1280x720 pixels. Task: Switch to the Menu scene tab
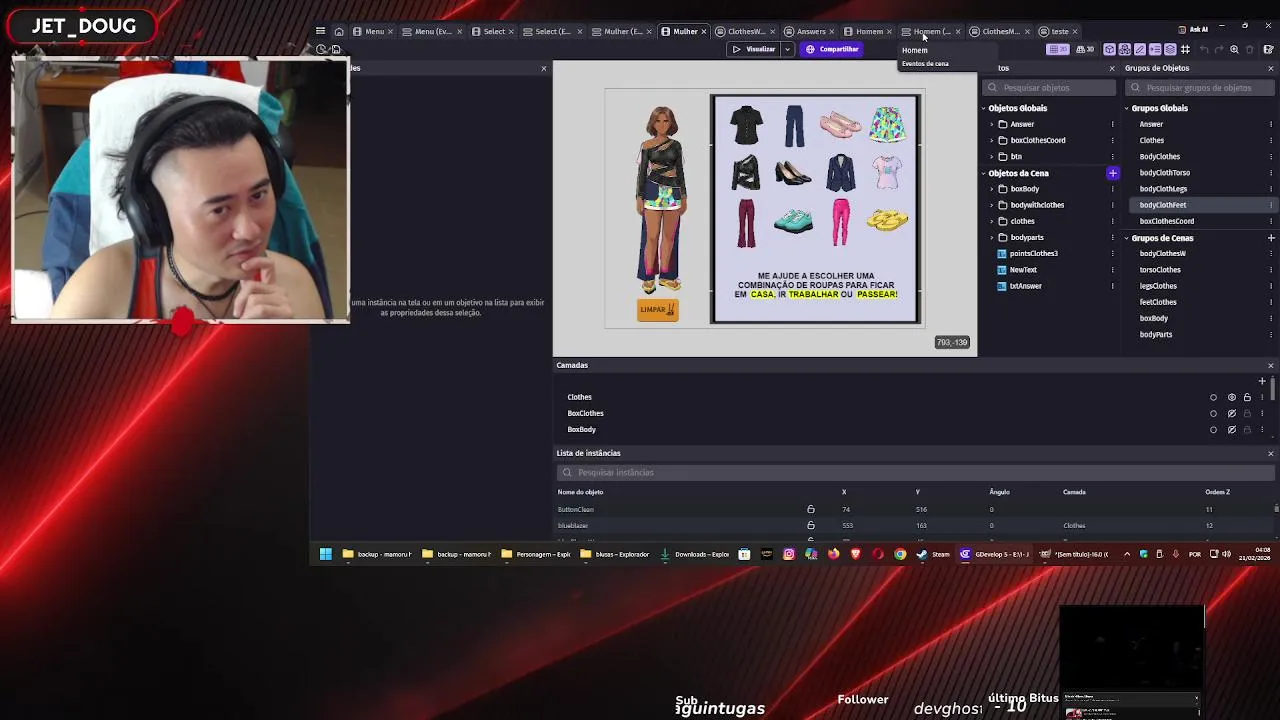(x=374, y=31)
